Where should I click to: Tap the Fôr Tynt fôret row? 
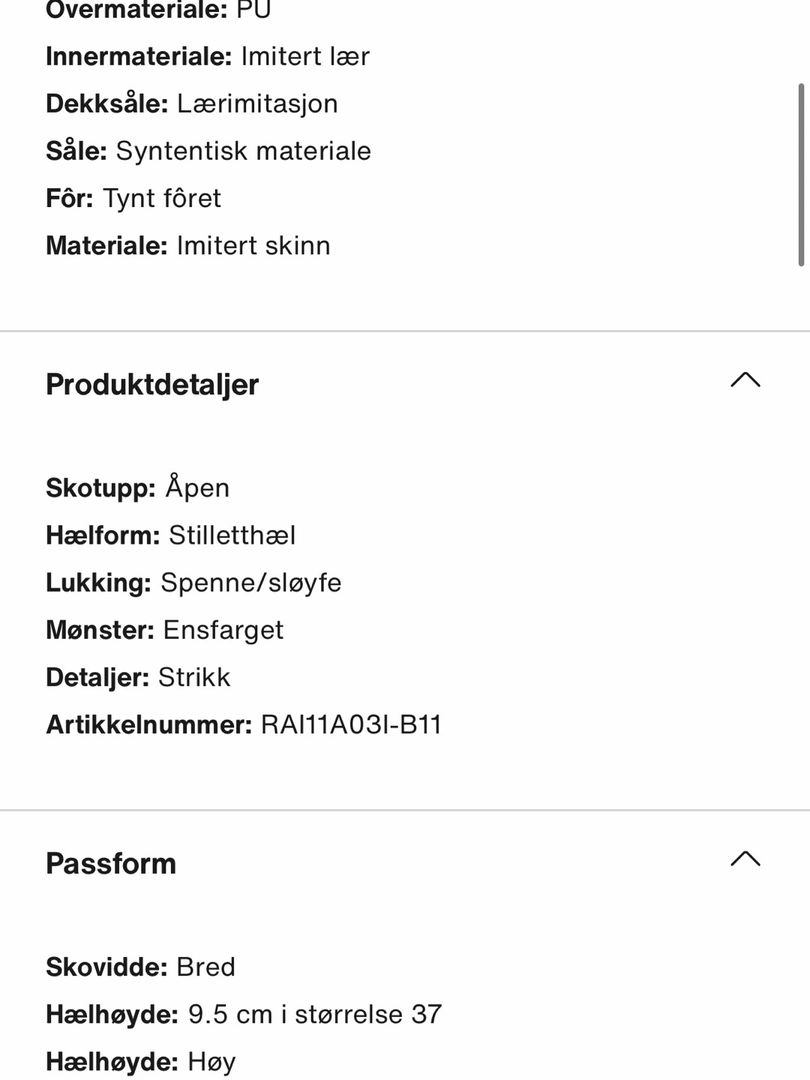[133, 198]
